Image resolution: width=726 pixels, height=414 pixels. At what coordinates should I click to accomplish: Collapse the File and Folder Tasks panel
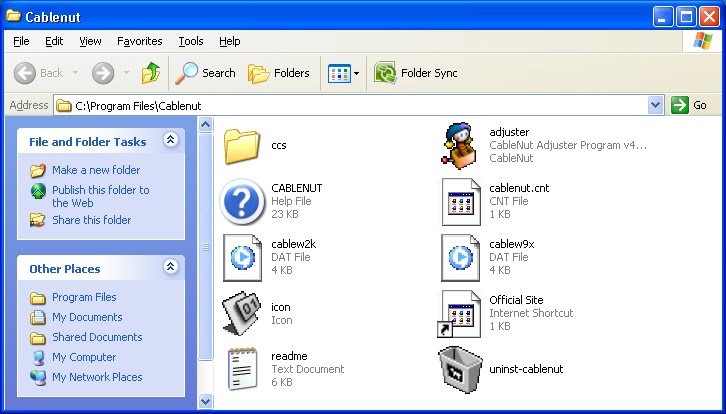coord(170,139)
